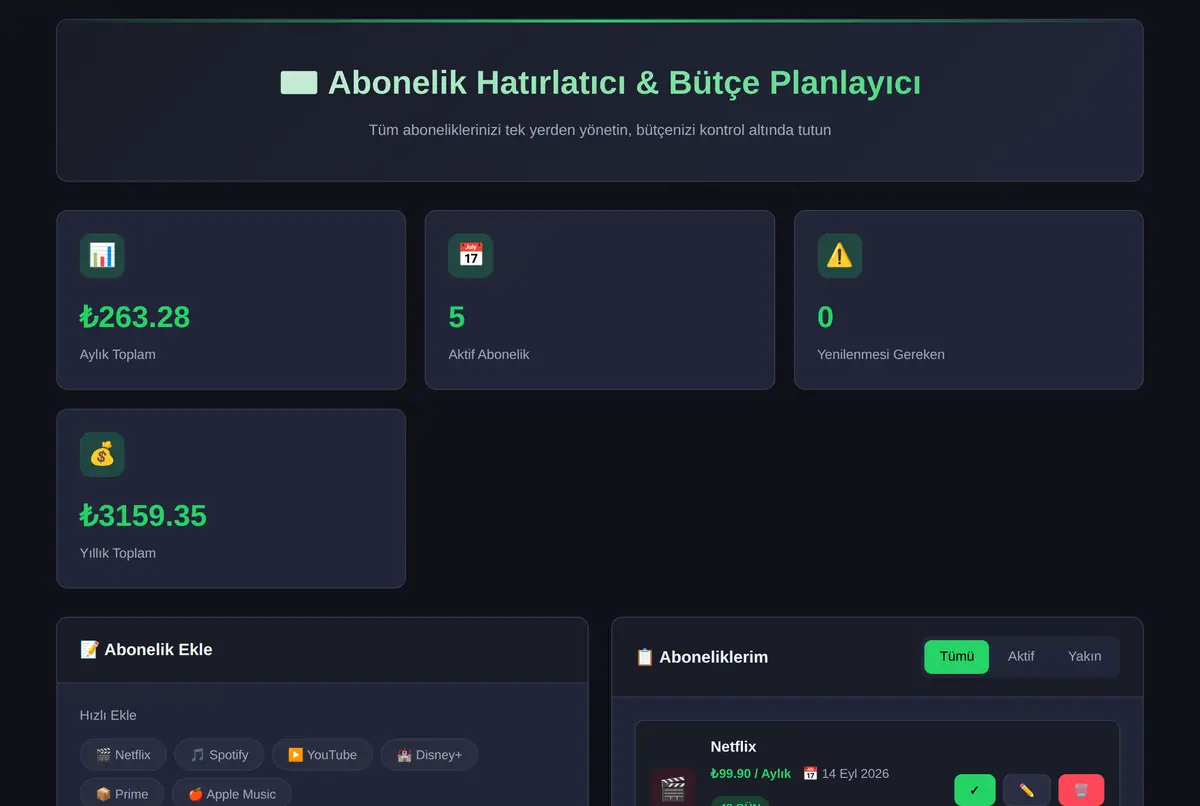
Task: Click the clipboard icon beside Aboneliklerim
Action: click(645, 657)
